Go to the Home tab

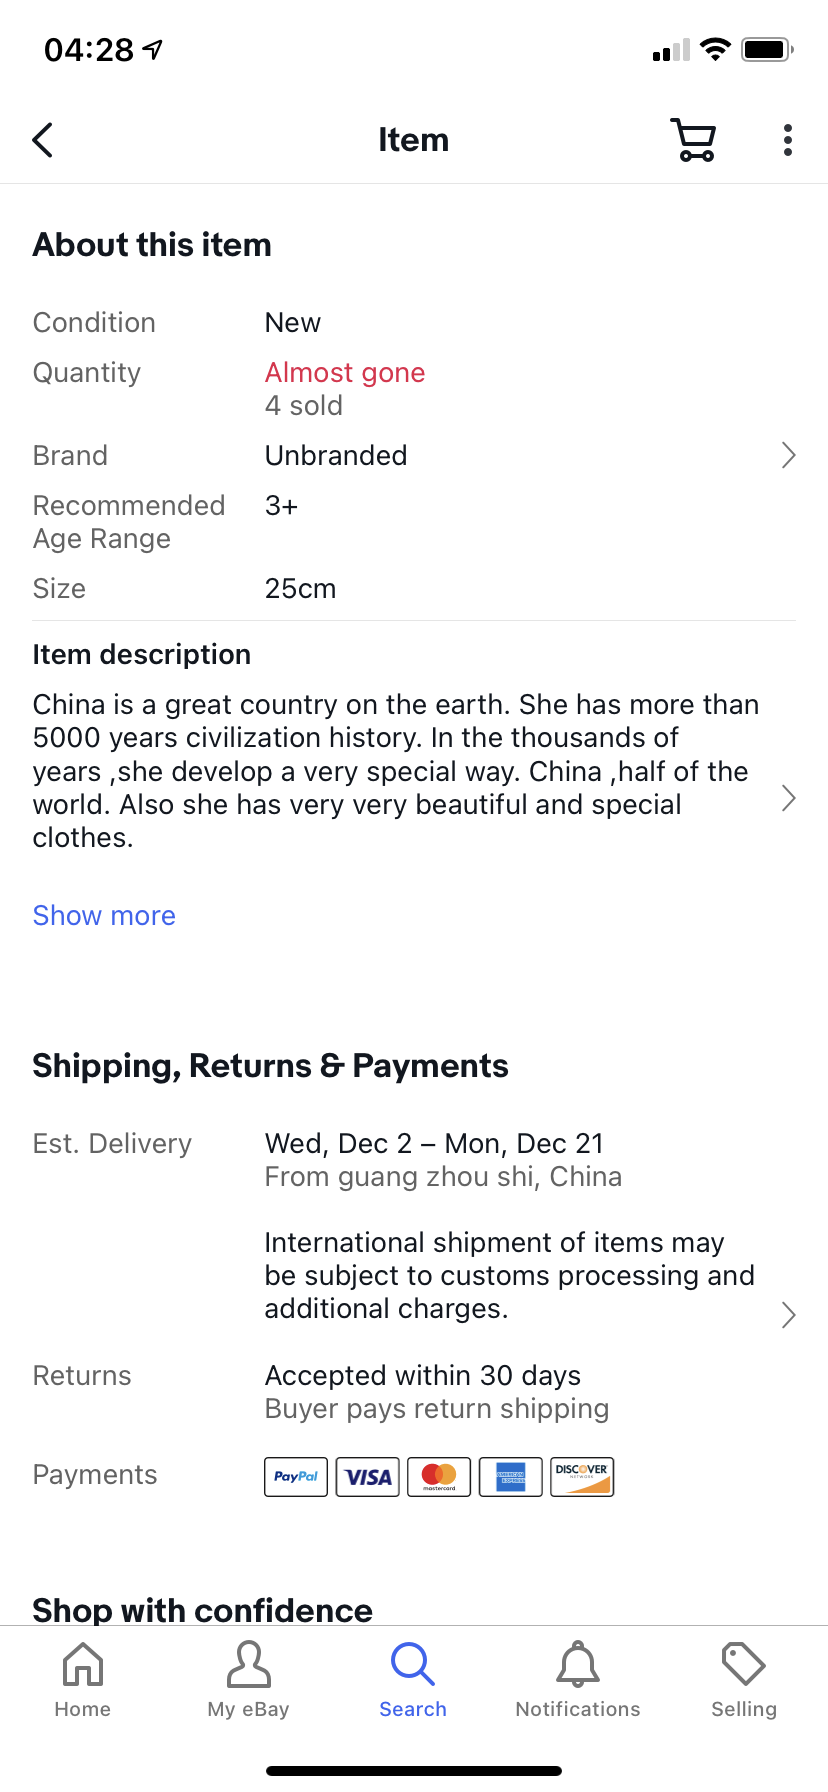point(83,1680)
